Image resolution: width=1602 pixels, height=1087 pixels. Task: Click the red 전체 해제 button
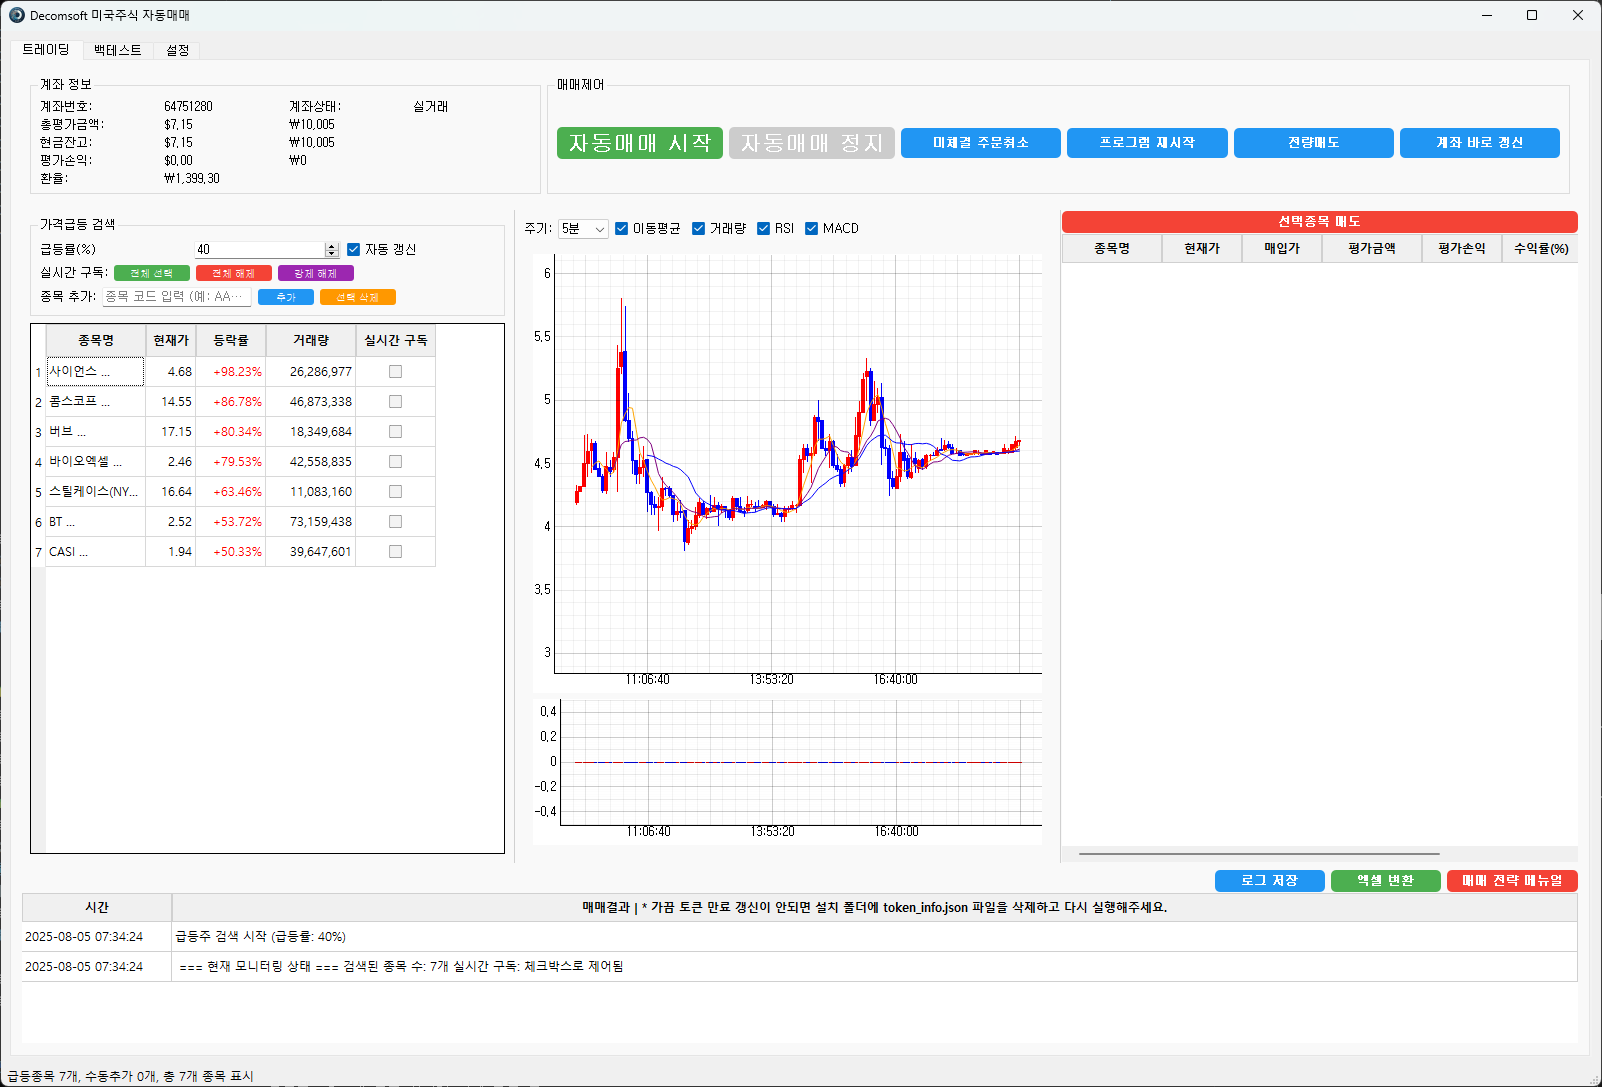coord(234,273)
